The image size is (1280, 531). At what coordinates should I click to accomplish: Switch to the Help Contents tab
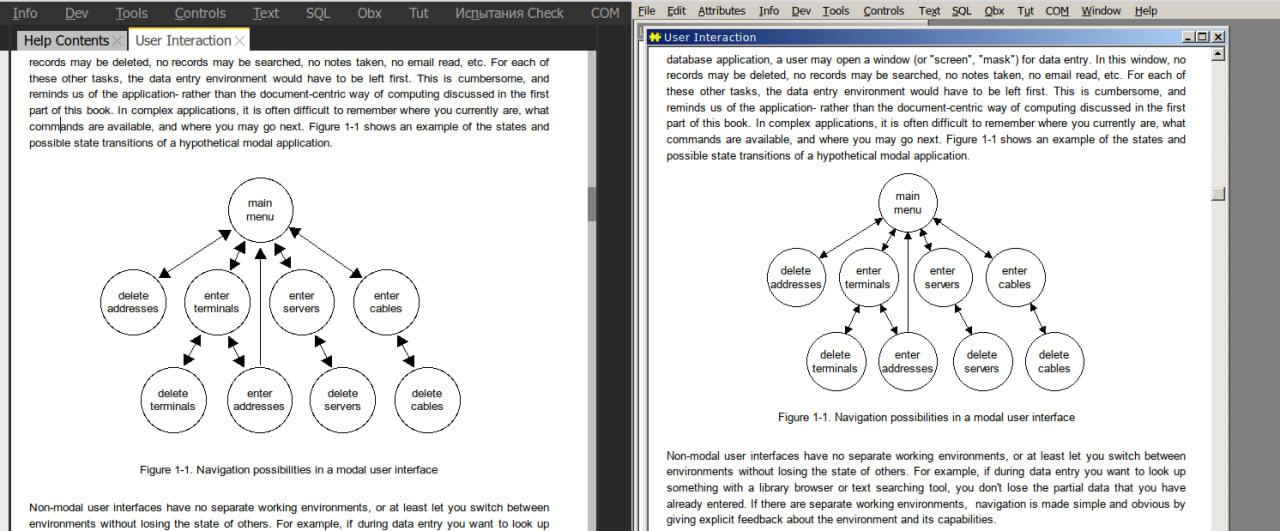[65, 41]
